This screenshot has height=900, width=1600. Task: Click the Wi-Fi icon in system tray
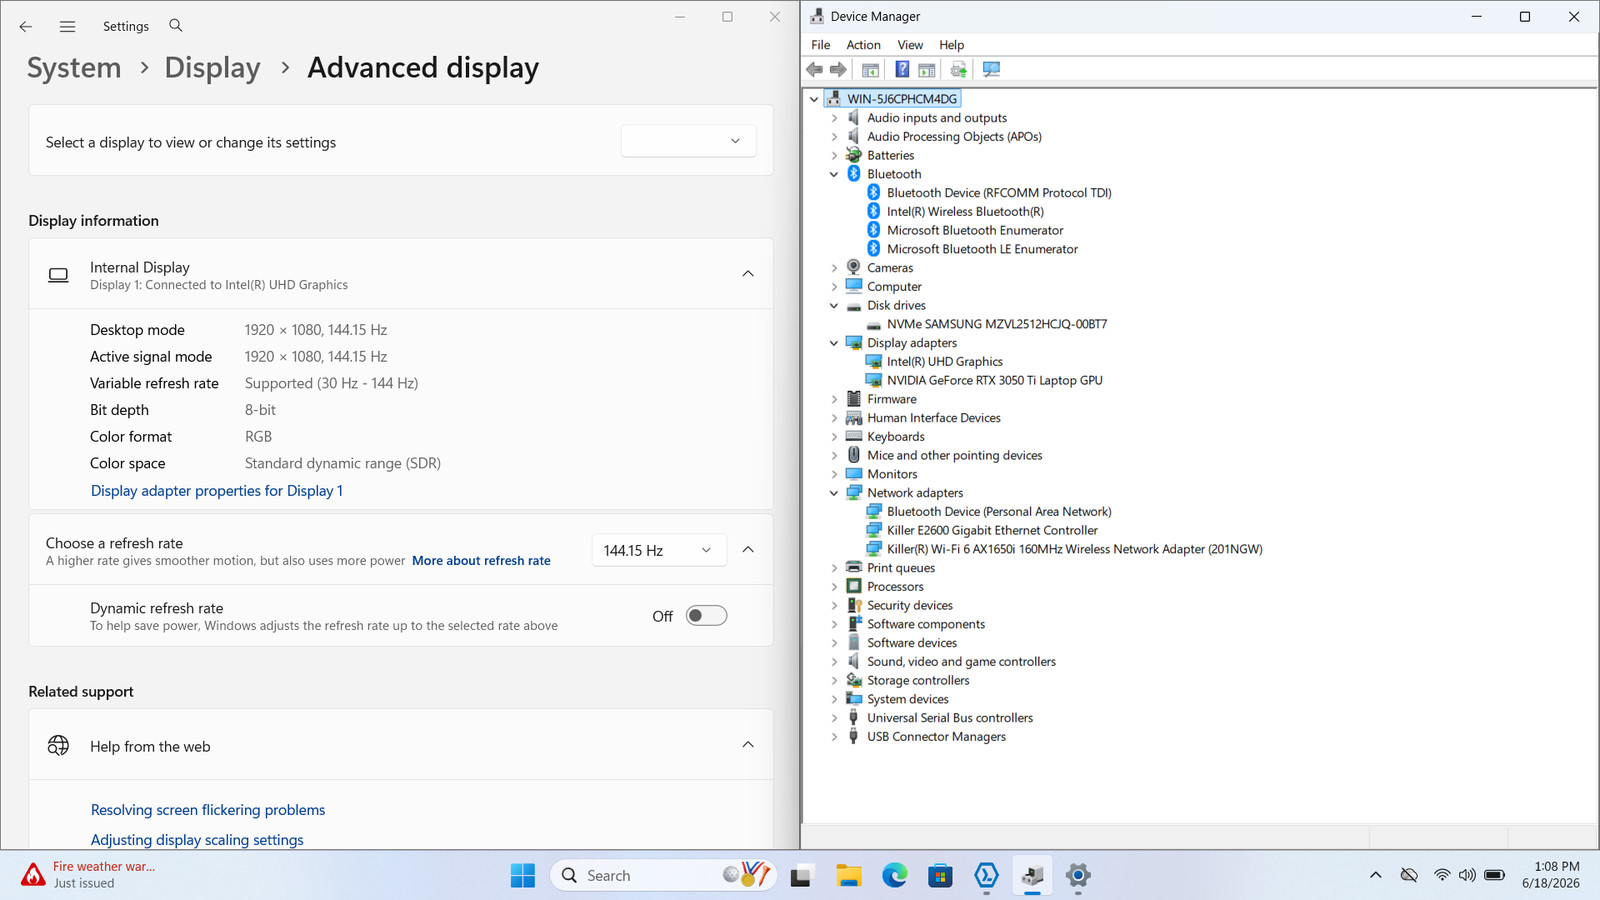coord(1441,875)
